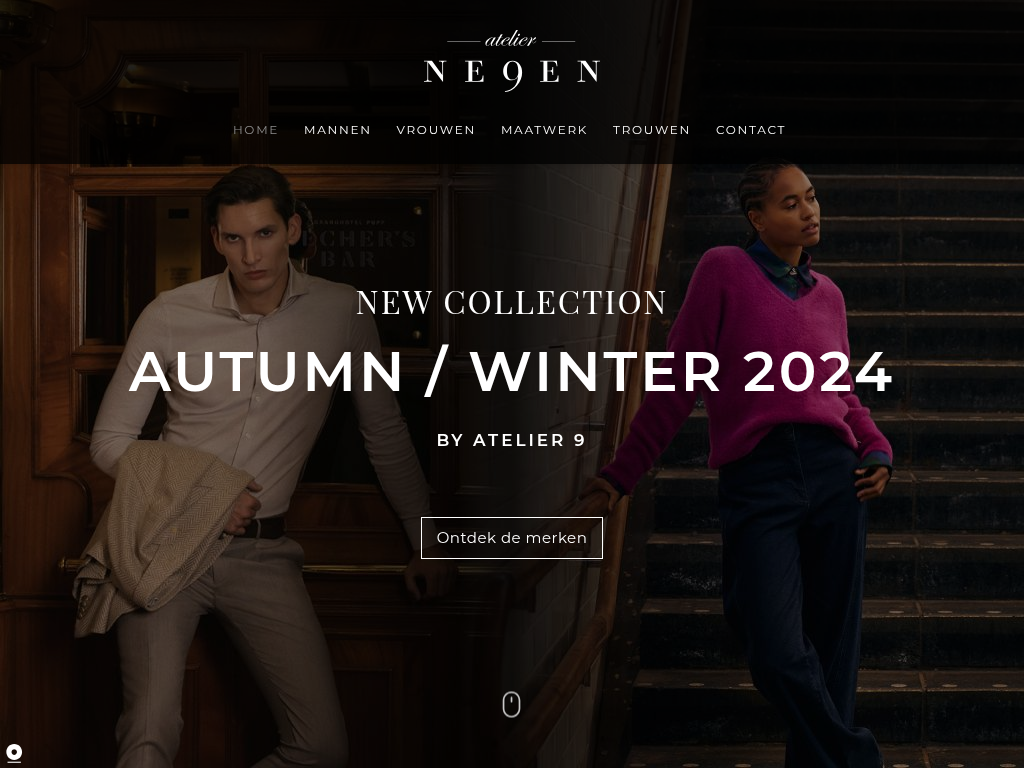Open the MANNEN menu item

(x=337, y=130)
